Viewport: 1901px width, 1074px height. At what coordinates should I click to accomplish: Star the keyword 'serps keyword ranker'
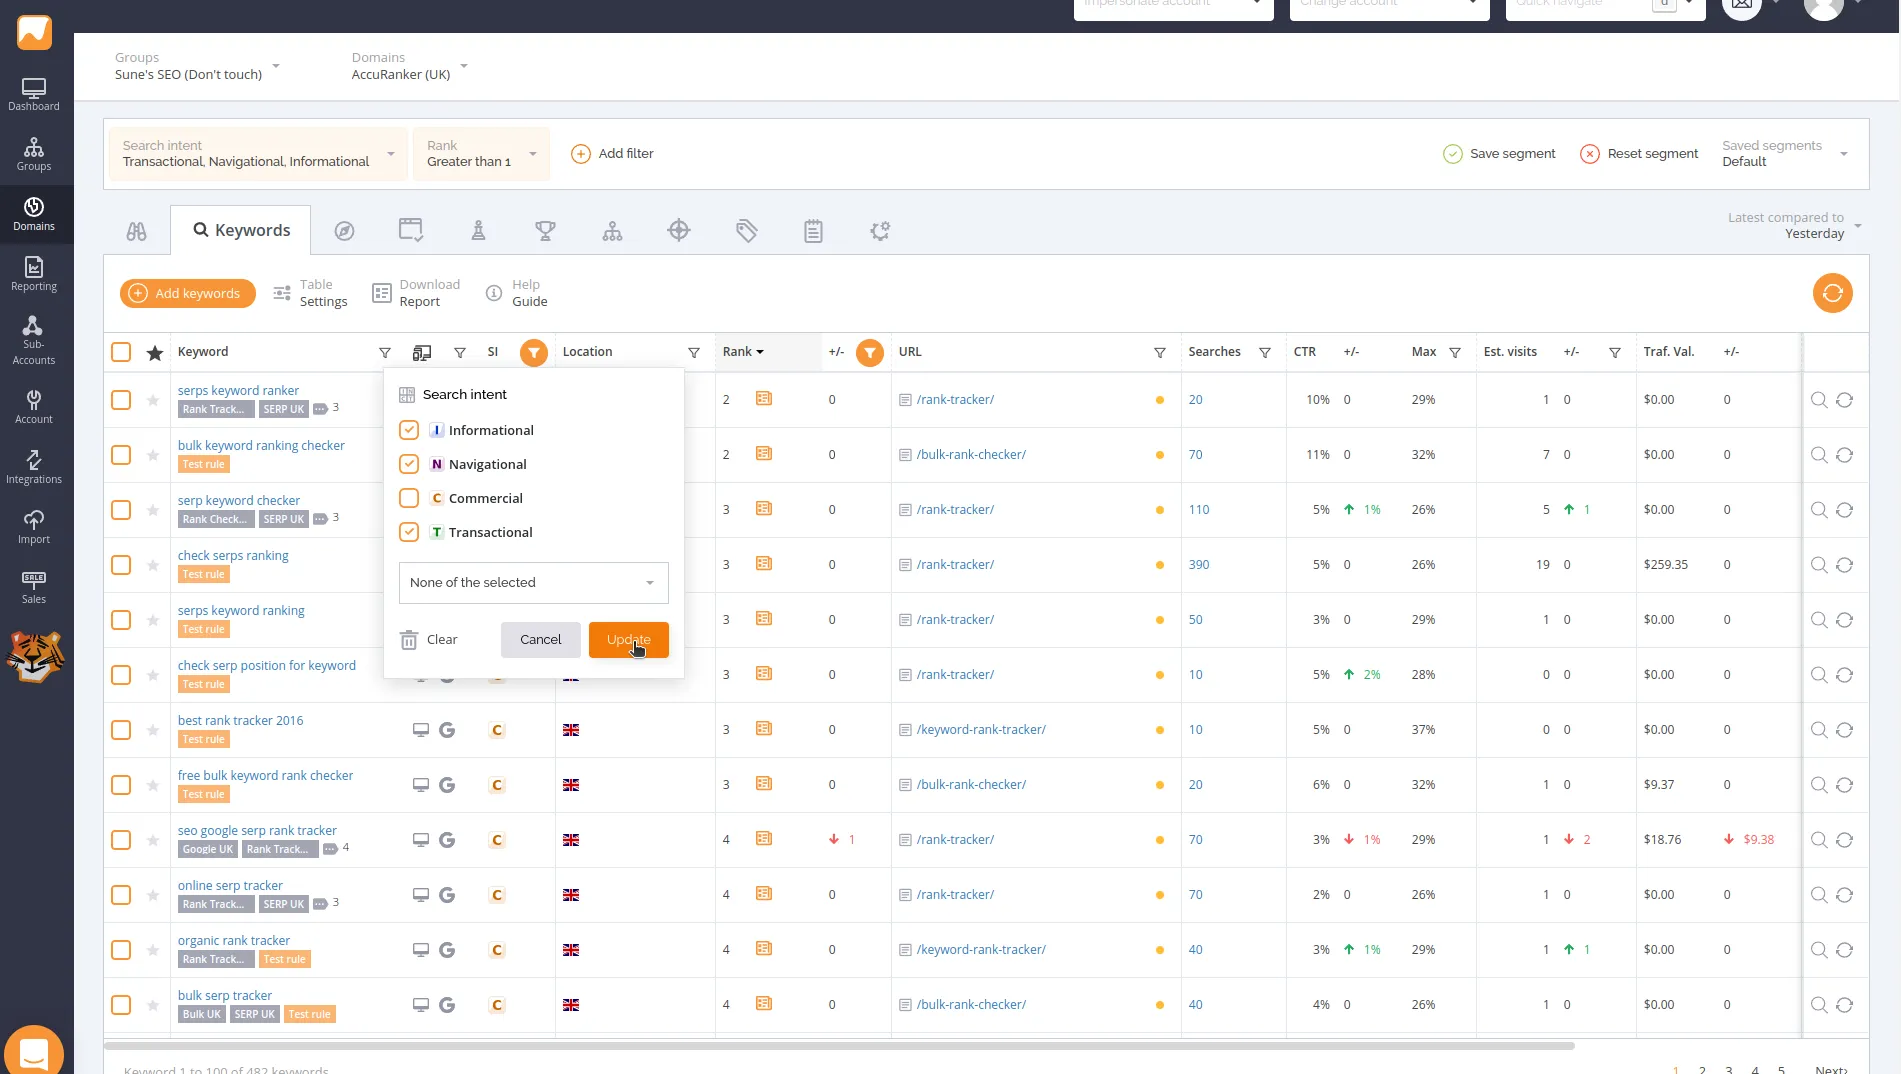153,399
